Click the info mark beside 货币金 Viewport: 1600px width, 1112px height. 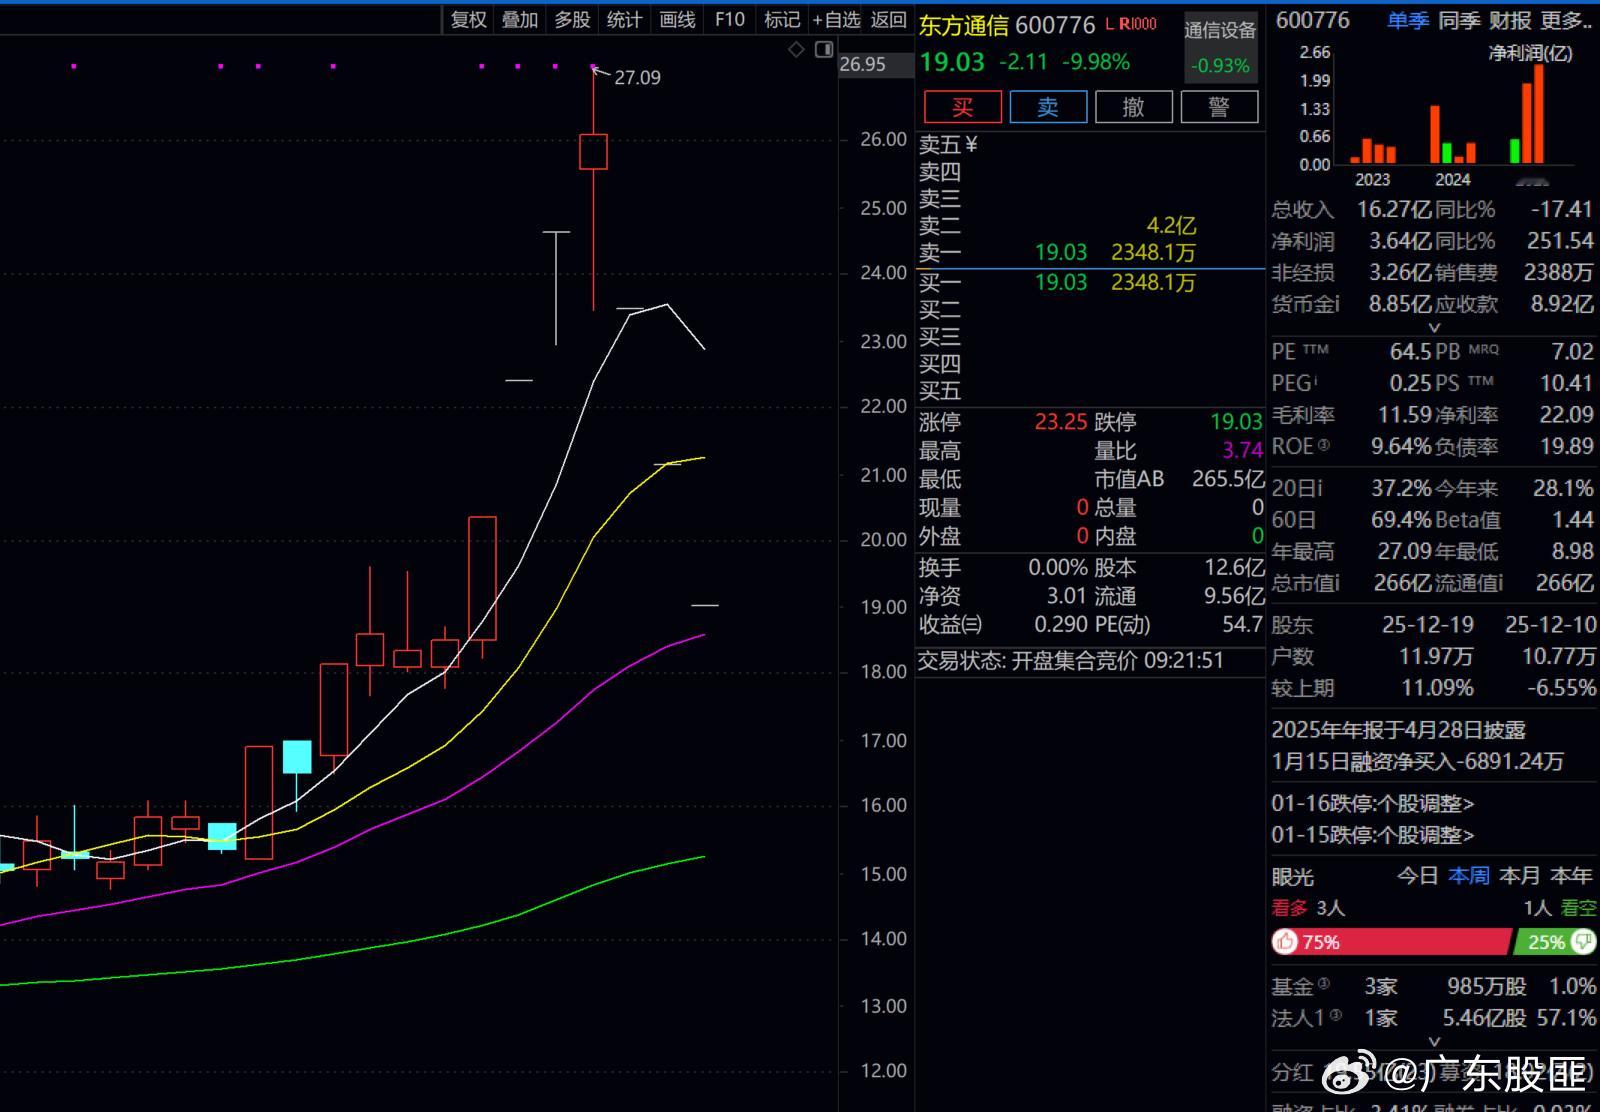(1336, 303)
